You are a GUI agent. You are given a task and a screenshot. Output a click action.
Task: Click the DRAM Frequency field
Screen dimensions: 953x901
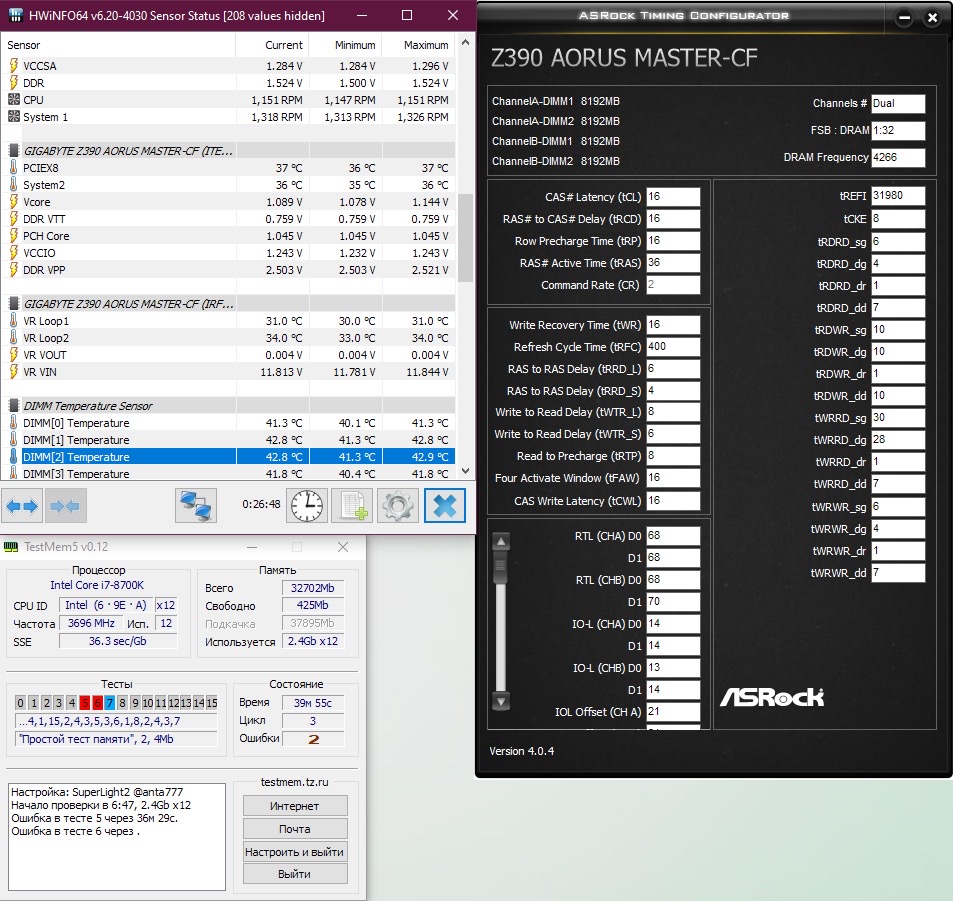(898, 157)
